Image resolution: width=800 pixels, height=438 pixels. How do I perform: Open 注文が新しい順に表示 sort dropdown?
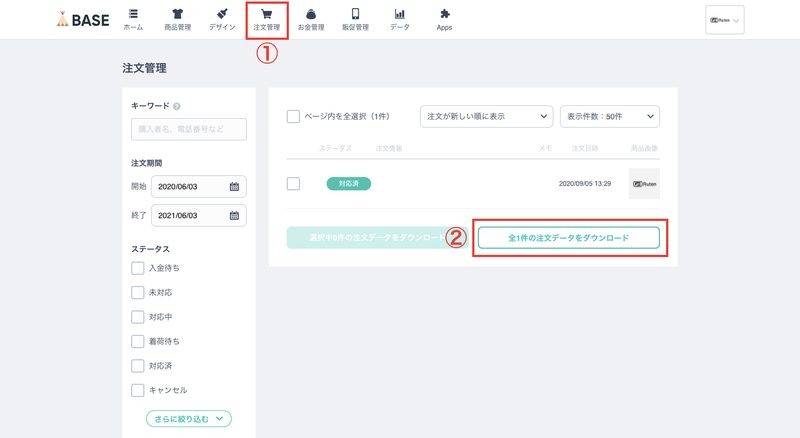click(486, 116)
